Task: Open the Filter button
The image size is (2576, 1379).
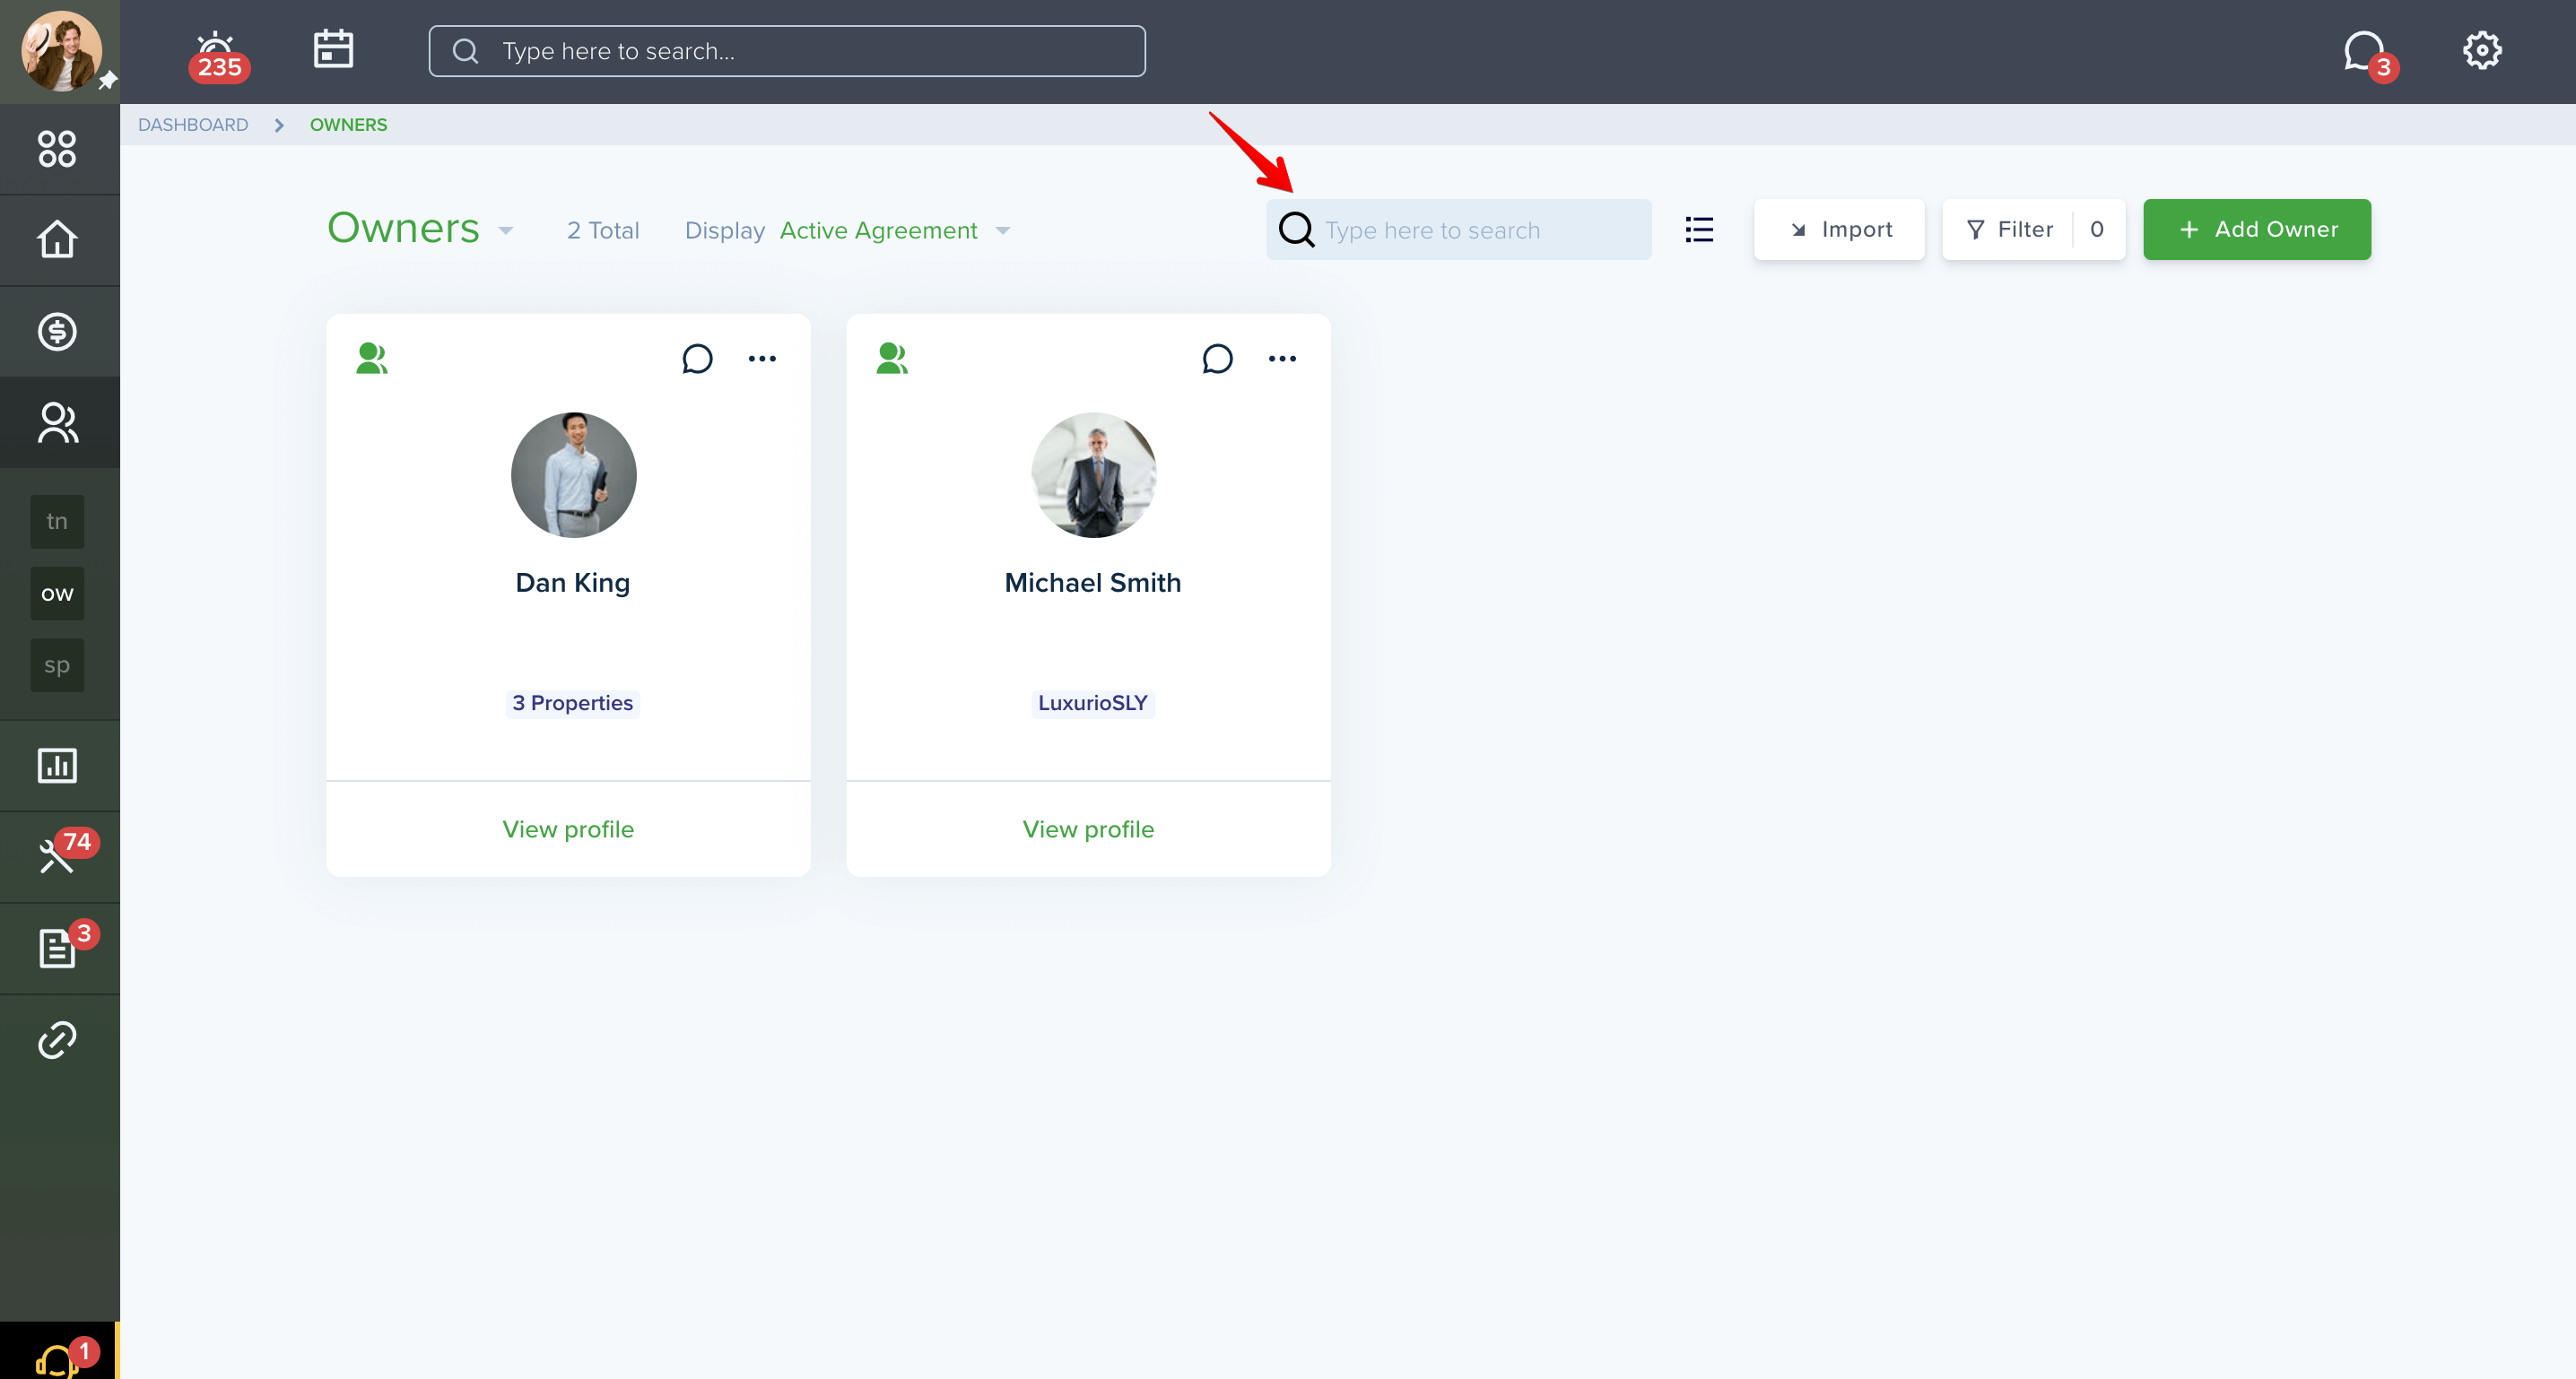Action: click(x=2033, y=229)
